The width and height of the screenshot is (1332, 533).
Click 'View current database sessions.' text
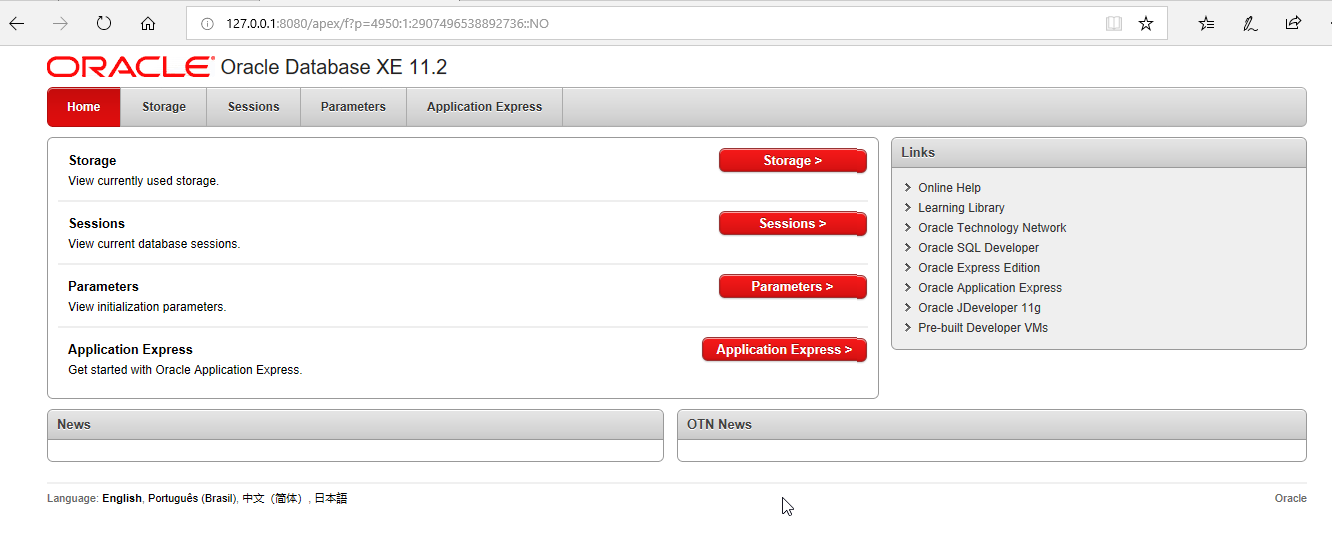[x=154, y=244]
